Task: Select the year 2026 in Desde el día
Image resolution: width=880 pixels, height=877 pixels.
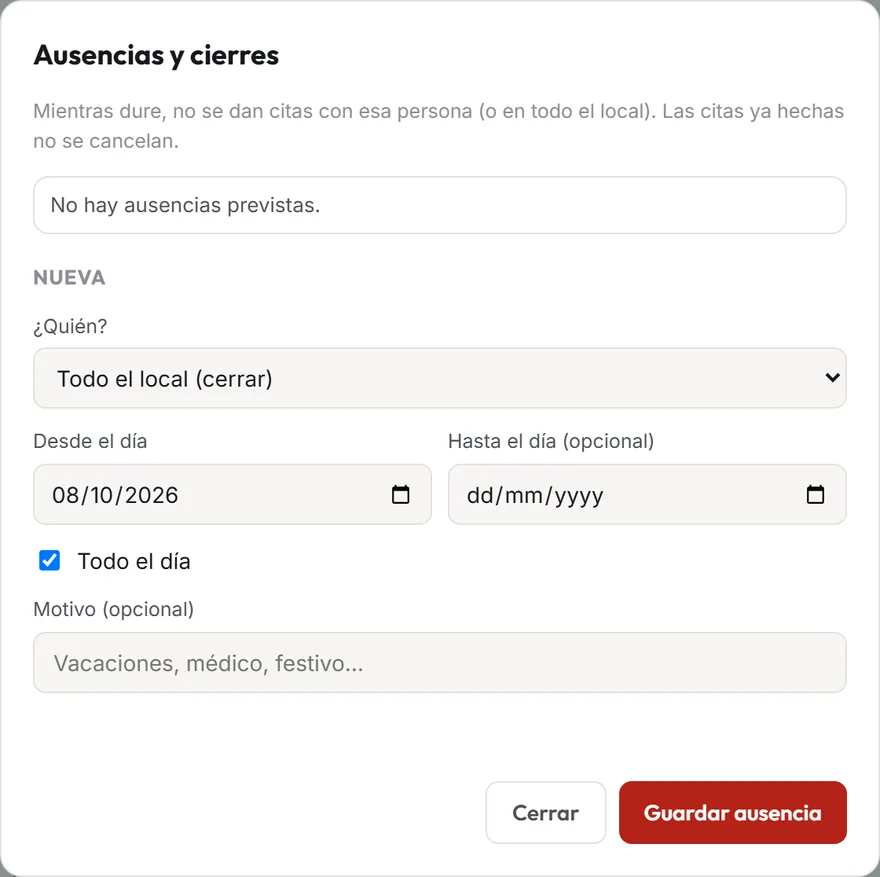Action: [151, 495]
